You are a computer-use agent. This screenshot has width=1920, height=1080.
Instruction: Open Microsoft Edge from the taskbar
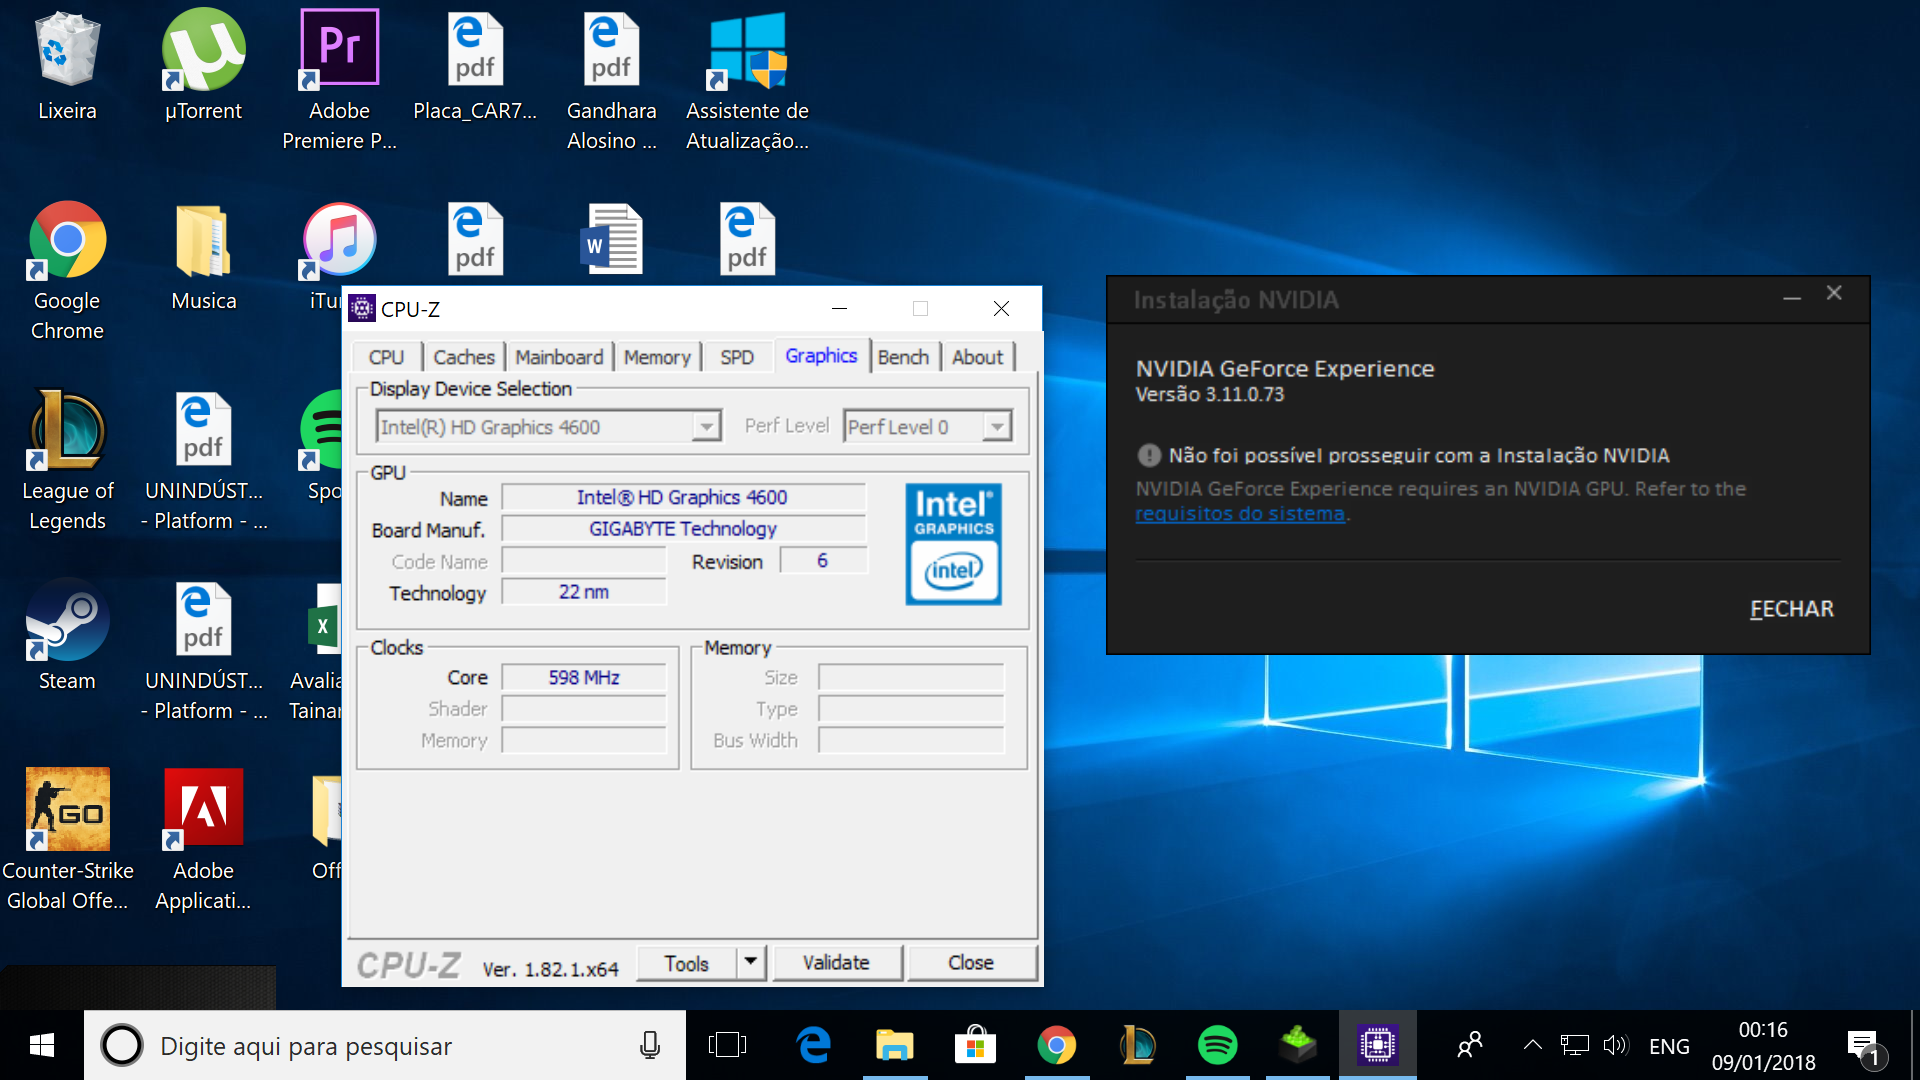[814, 1046]
